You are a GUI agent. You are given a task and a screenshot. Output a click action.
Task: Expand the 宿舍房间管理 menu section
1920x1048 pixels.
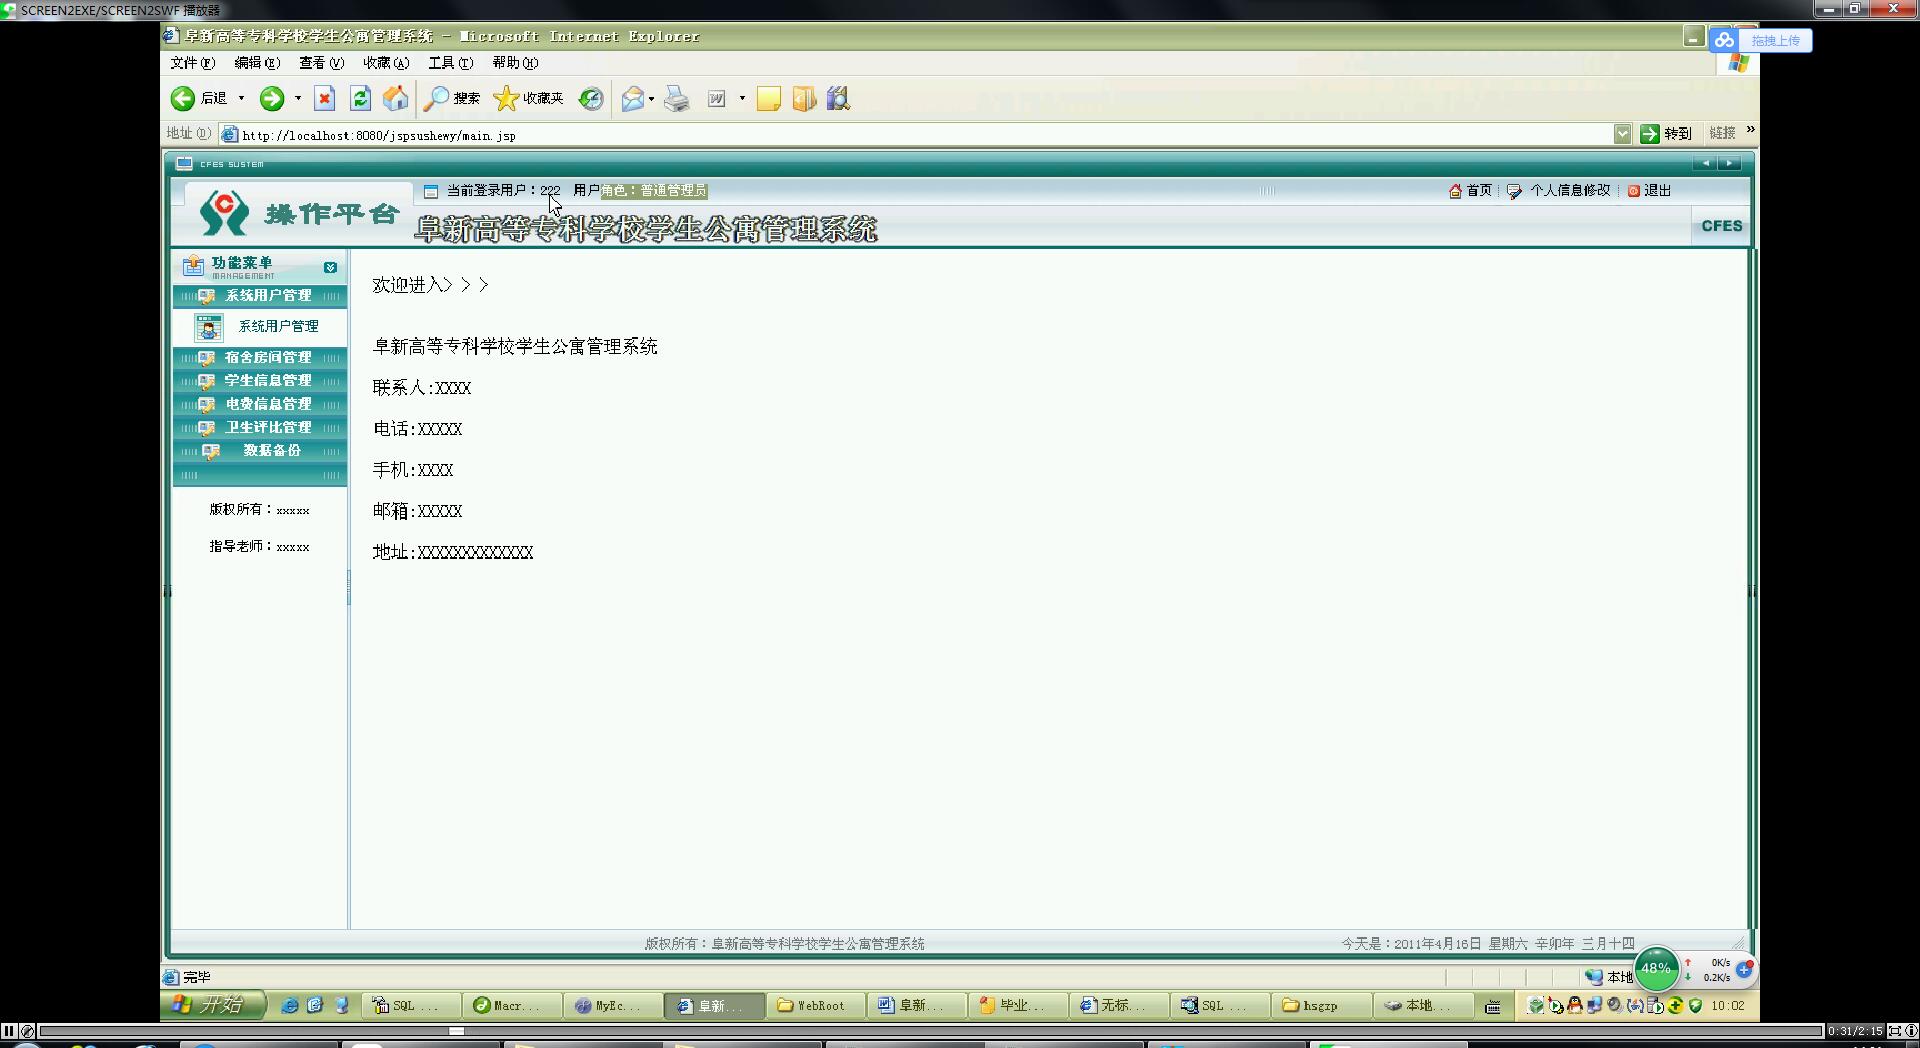260,358
